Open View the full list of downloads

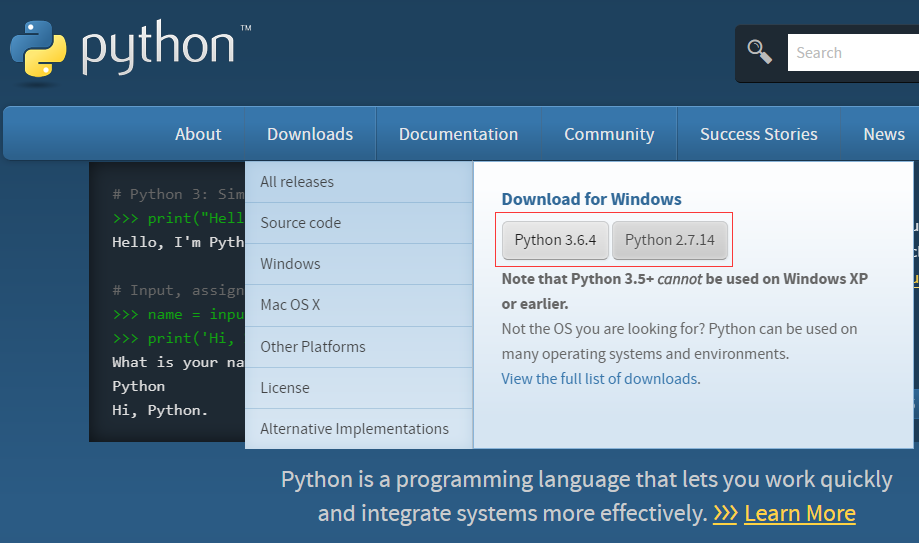coord(599,379)
